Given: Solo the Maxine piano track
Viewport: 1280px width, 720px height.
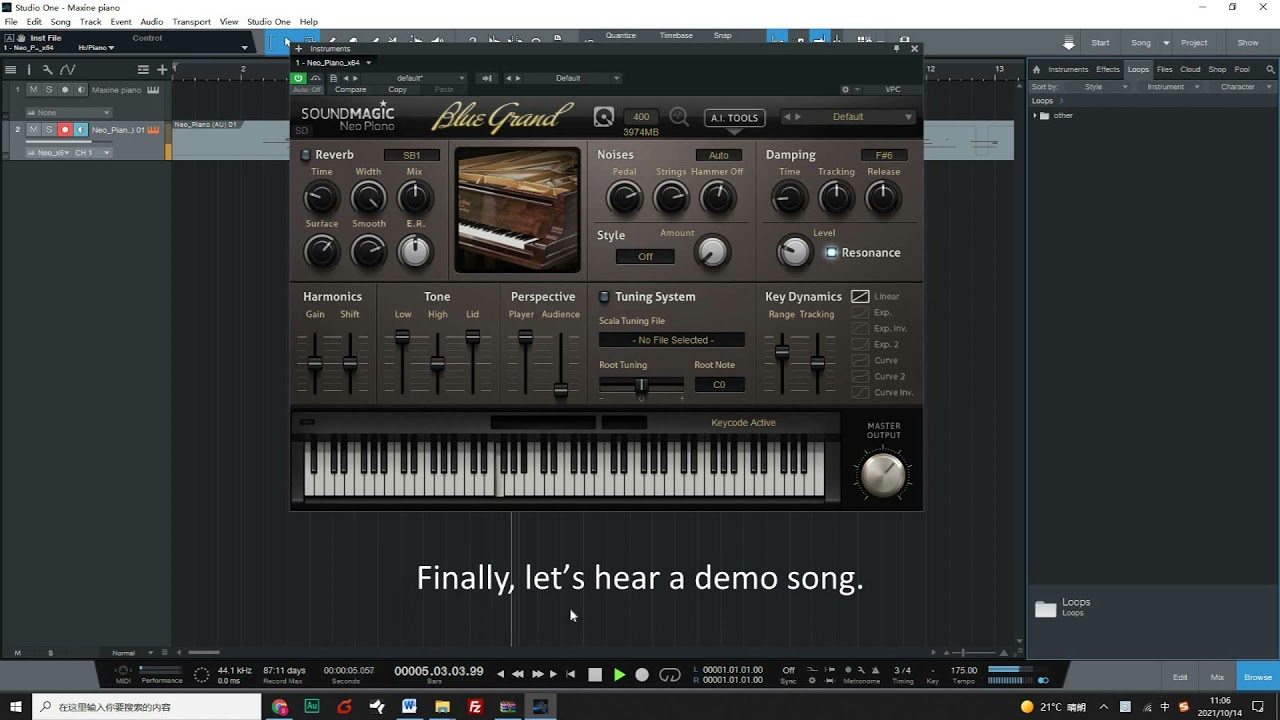Looking at the screenshot, I should point(49,90).
